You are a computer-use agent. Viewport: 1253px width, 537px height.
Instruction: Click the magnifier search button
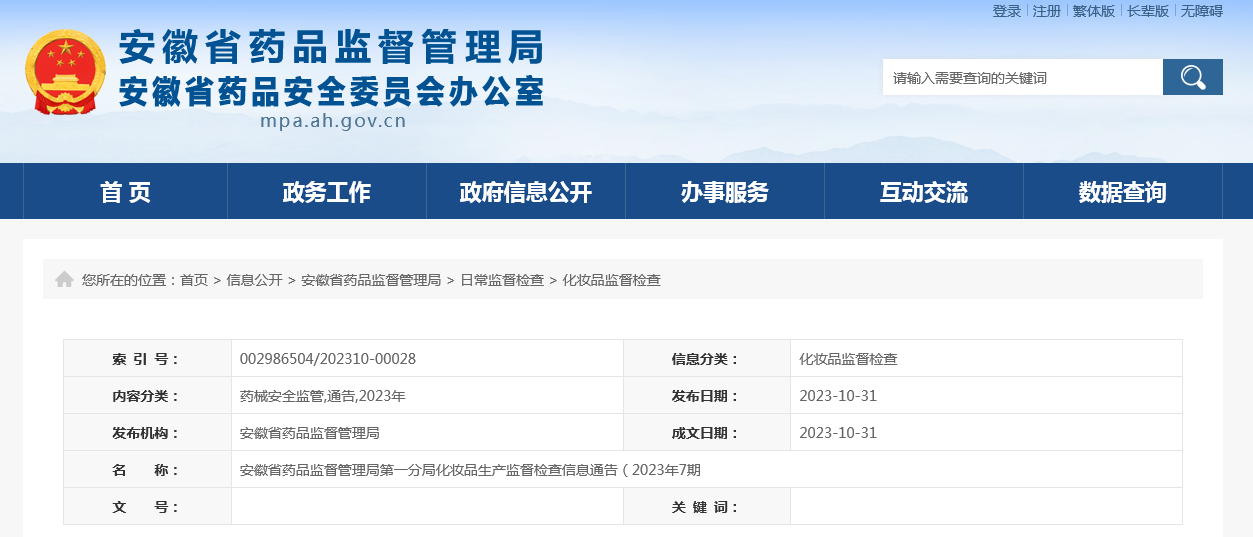pyautogui.click(x=1192, y=77)
